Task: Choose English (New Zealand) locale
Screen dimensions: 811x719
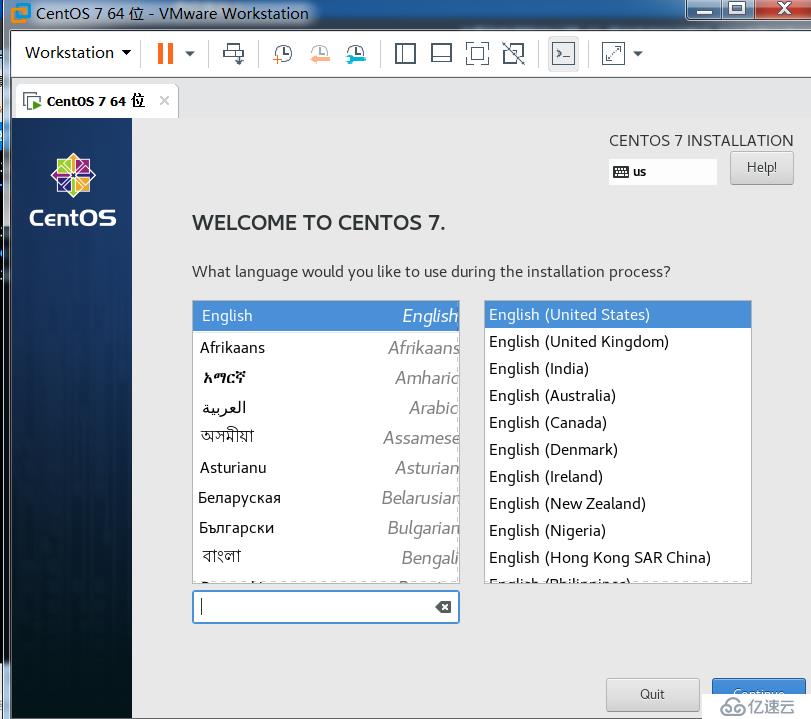Action: click(x=618, y=503)
